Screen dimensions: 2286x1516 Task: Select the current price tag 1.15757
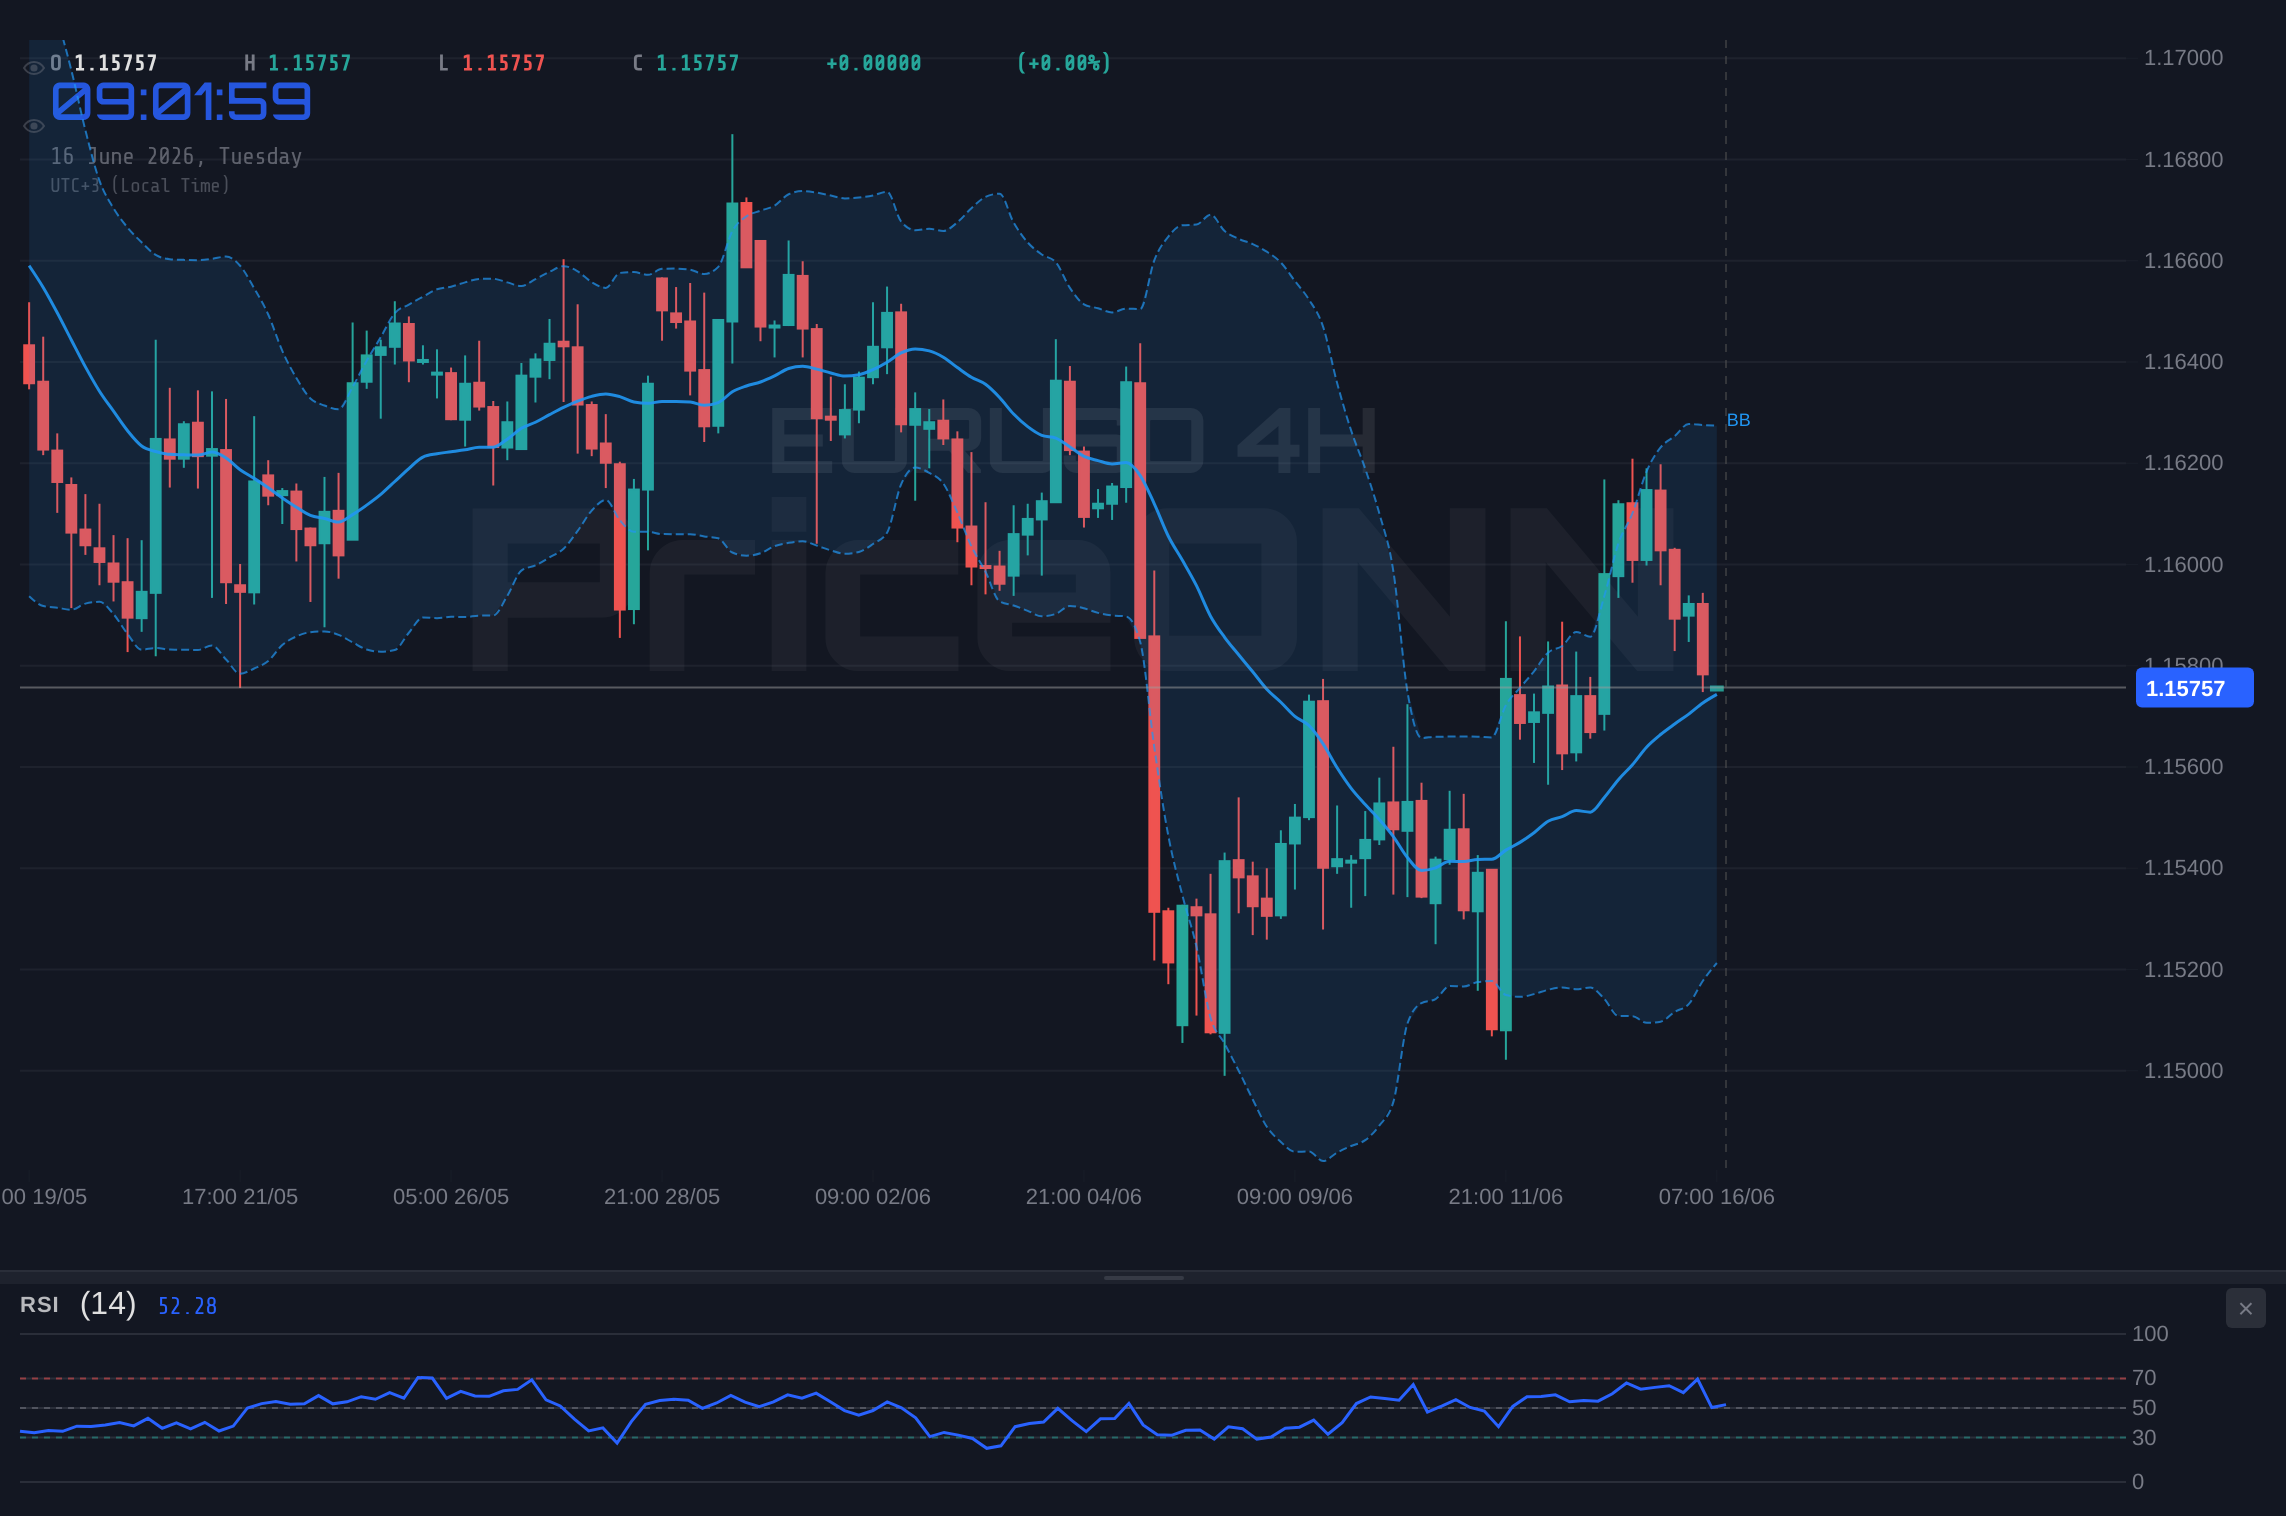pos(2194,688)
